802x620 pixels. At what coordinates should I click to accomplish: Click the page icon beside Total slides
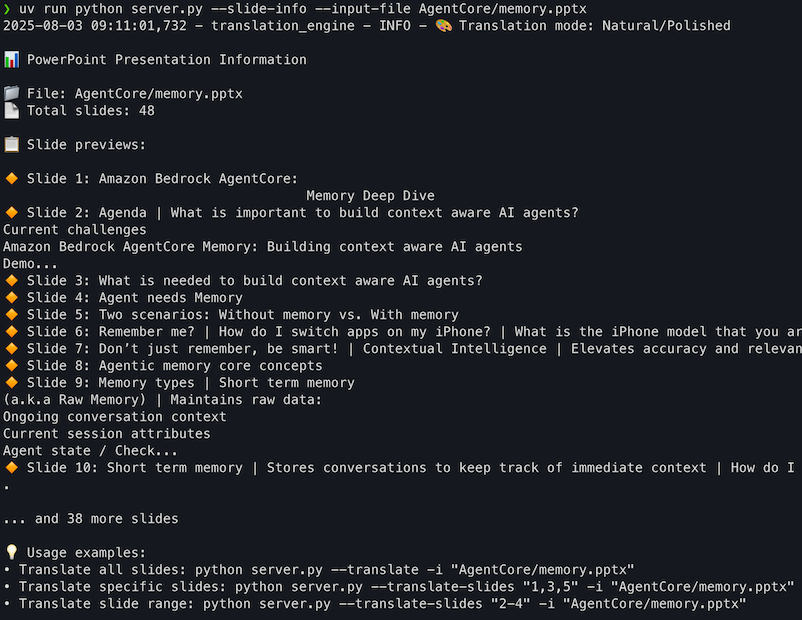click(11, 110)
